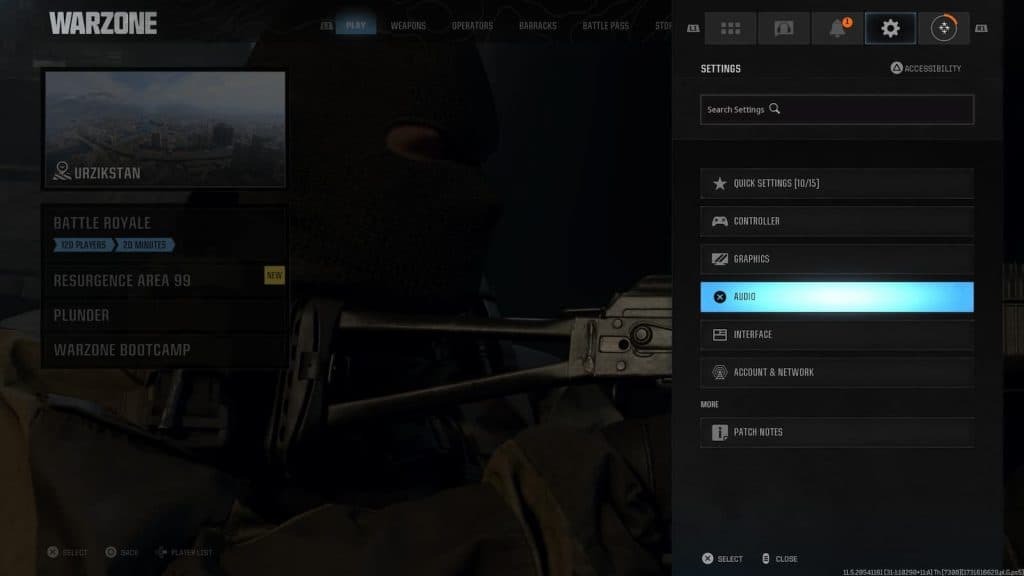Open the notifications bell icon

837,28
